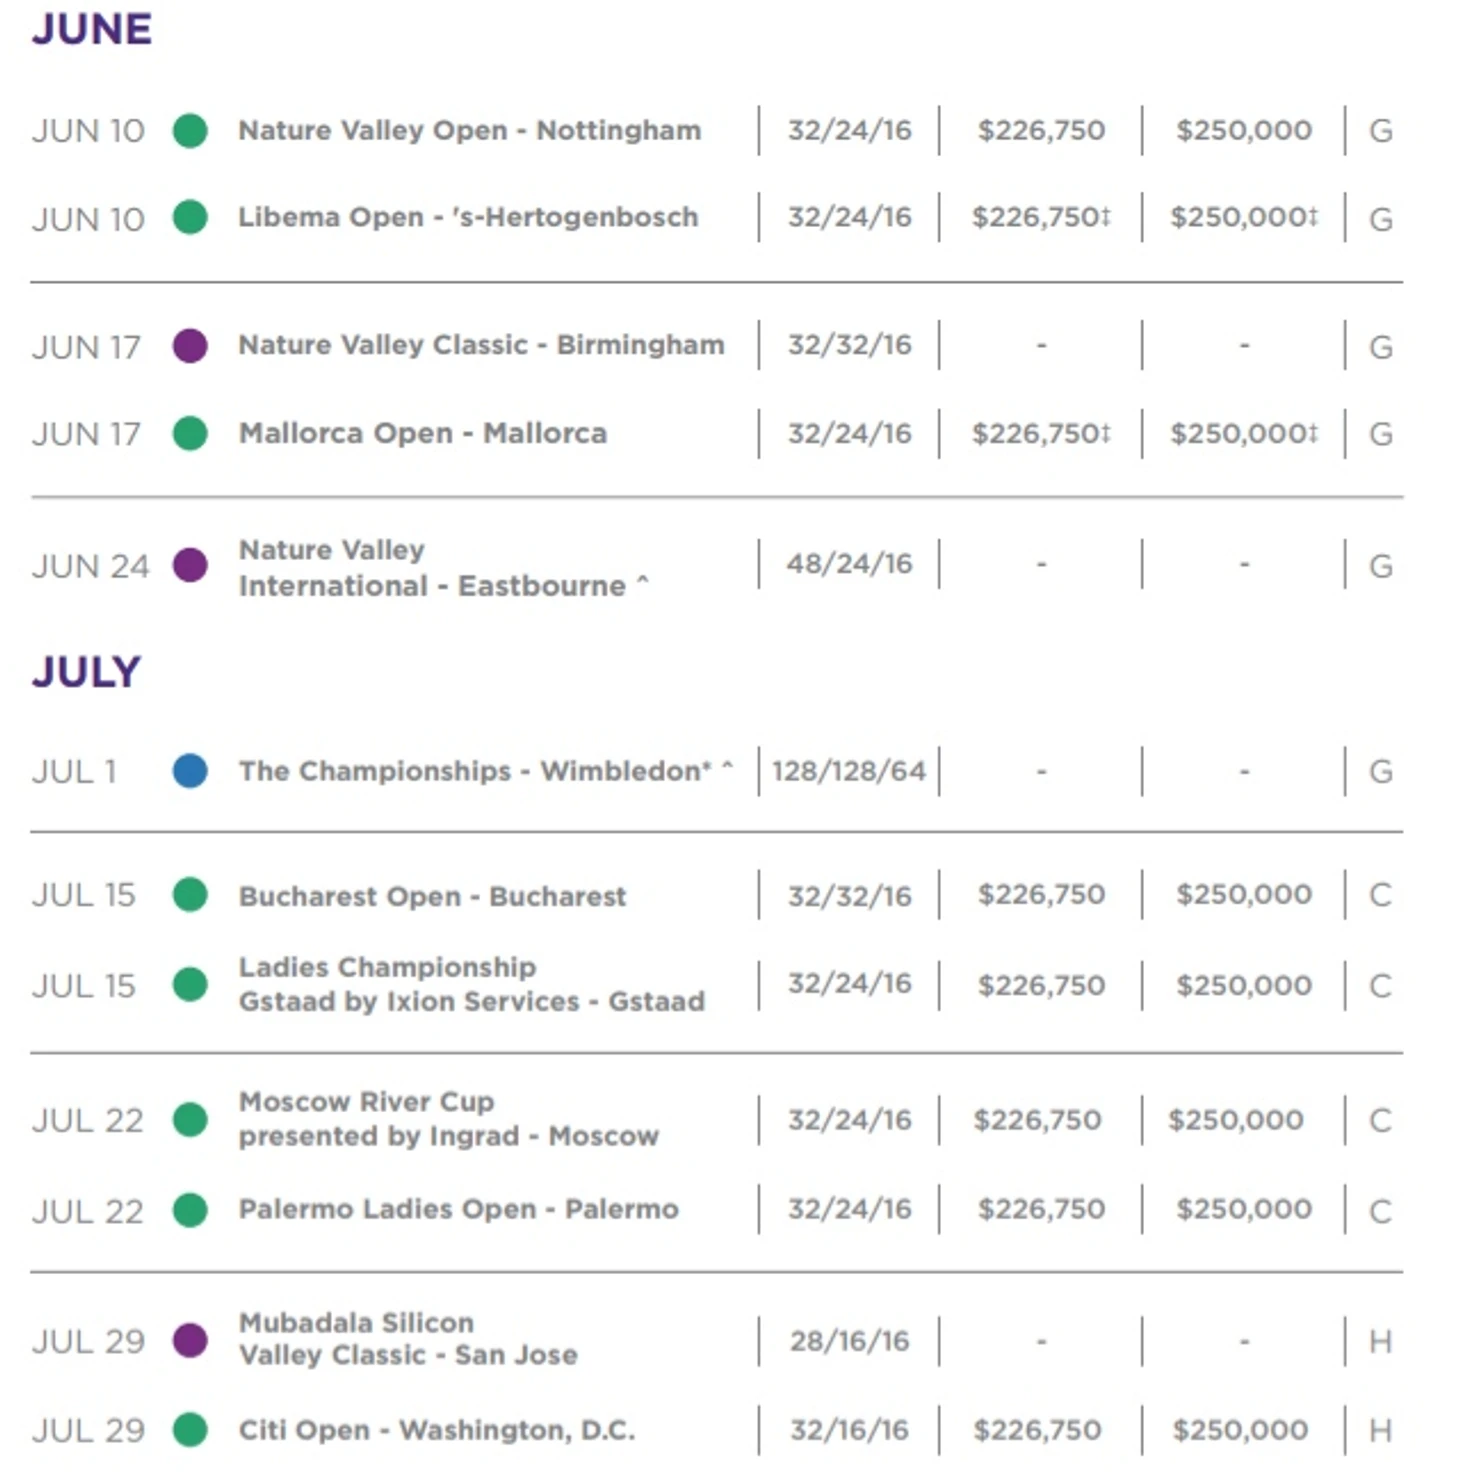Click the green dot next to Libema Open

click(x=190, y=217)
